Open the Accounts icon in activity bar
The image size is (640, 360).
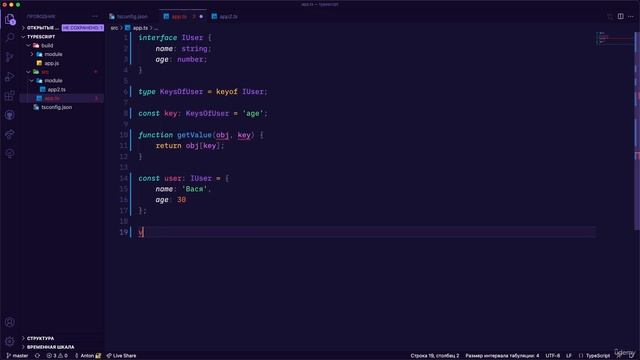tap(10, 322)
